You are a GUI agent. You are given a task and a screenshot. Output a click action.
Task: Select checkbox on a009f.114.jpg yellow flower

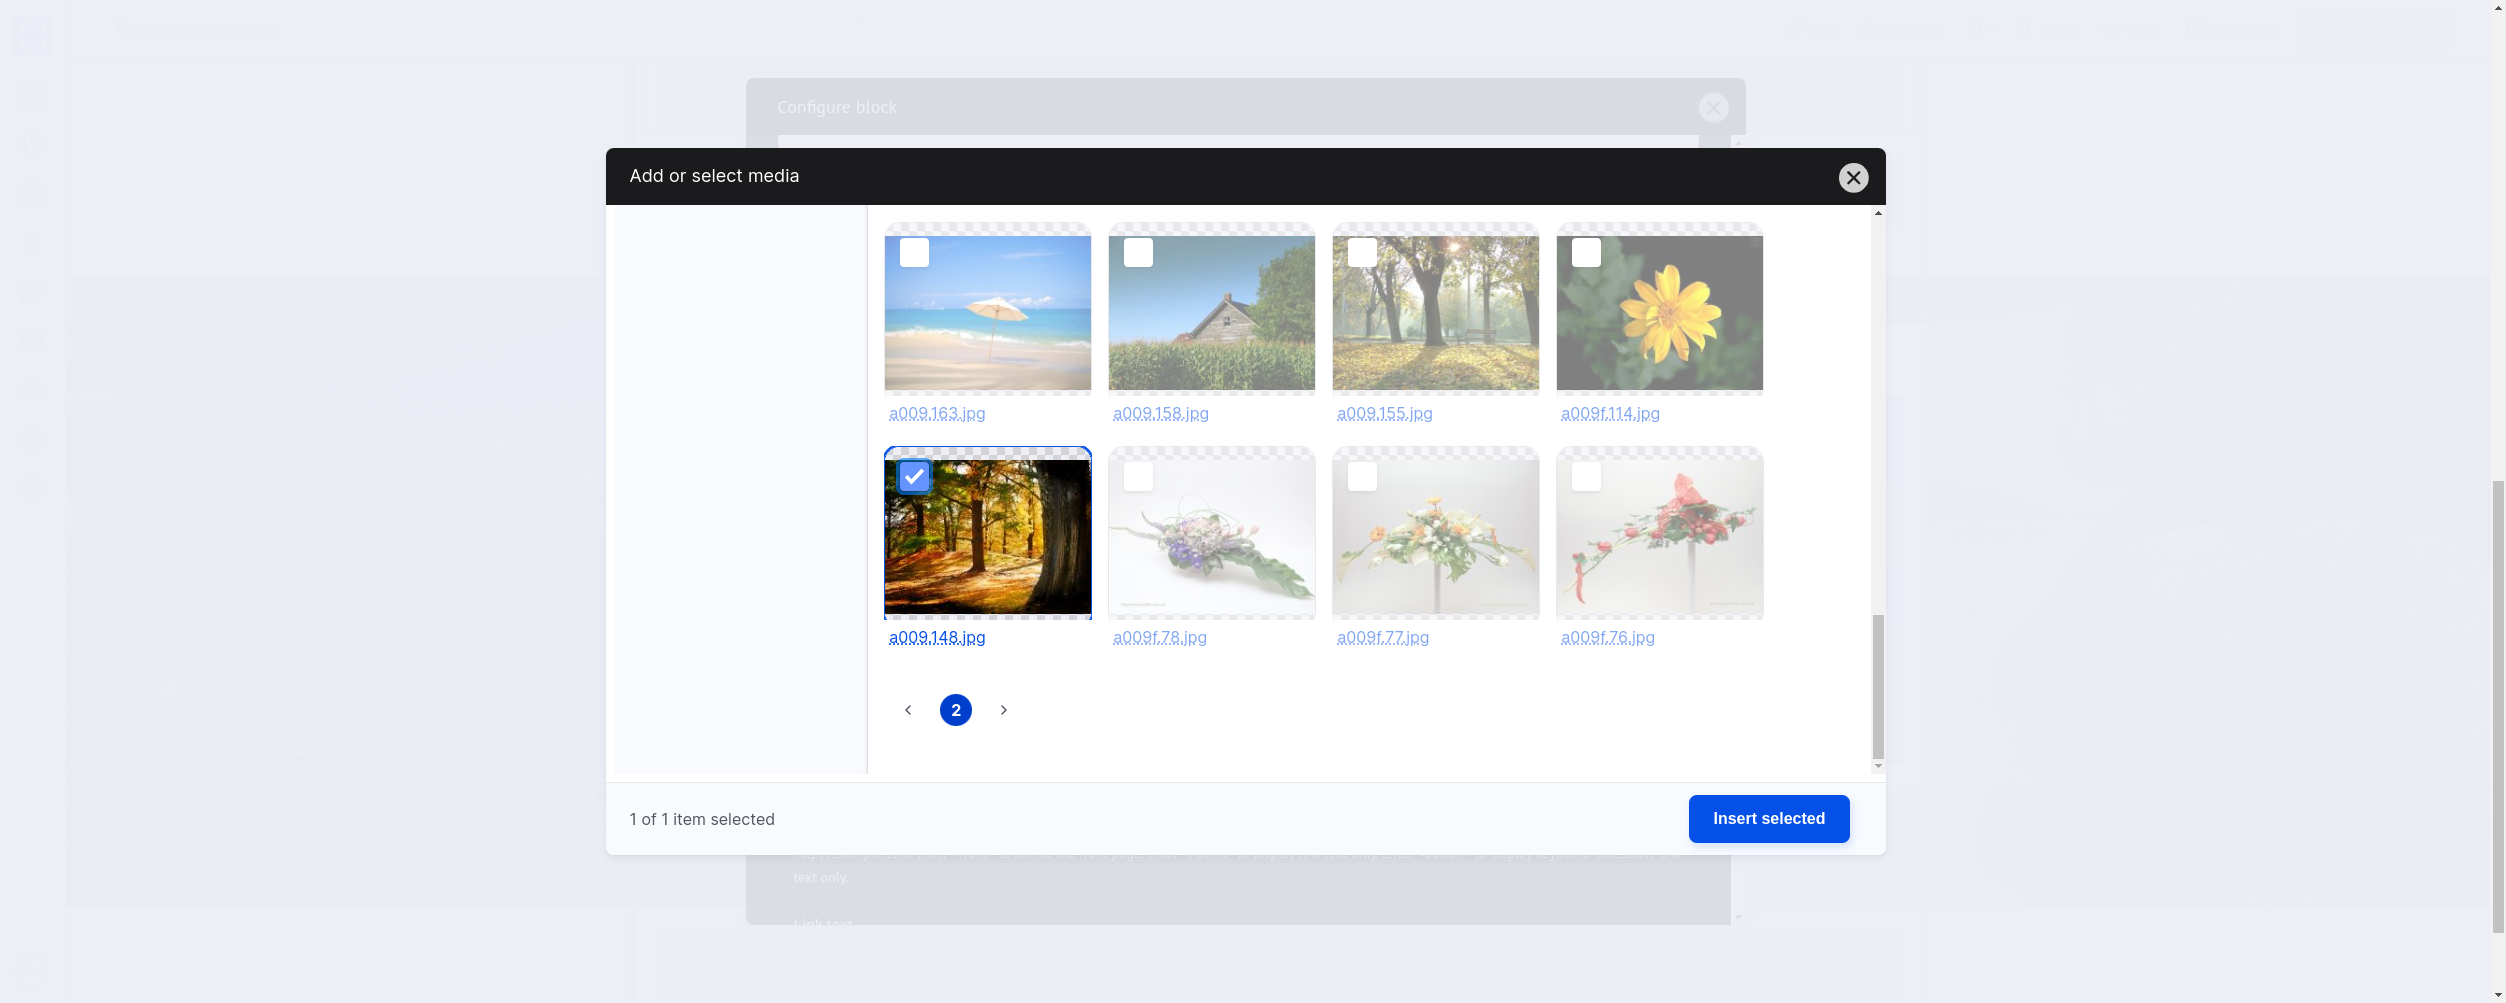(x=1586, y=253)
